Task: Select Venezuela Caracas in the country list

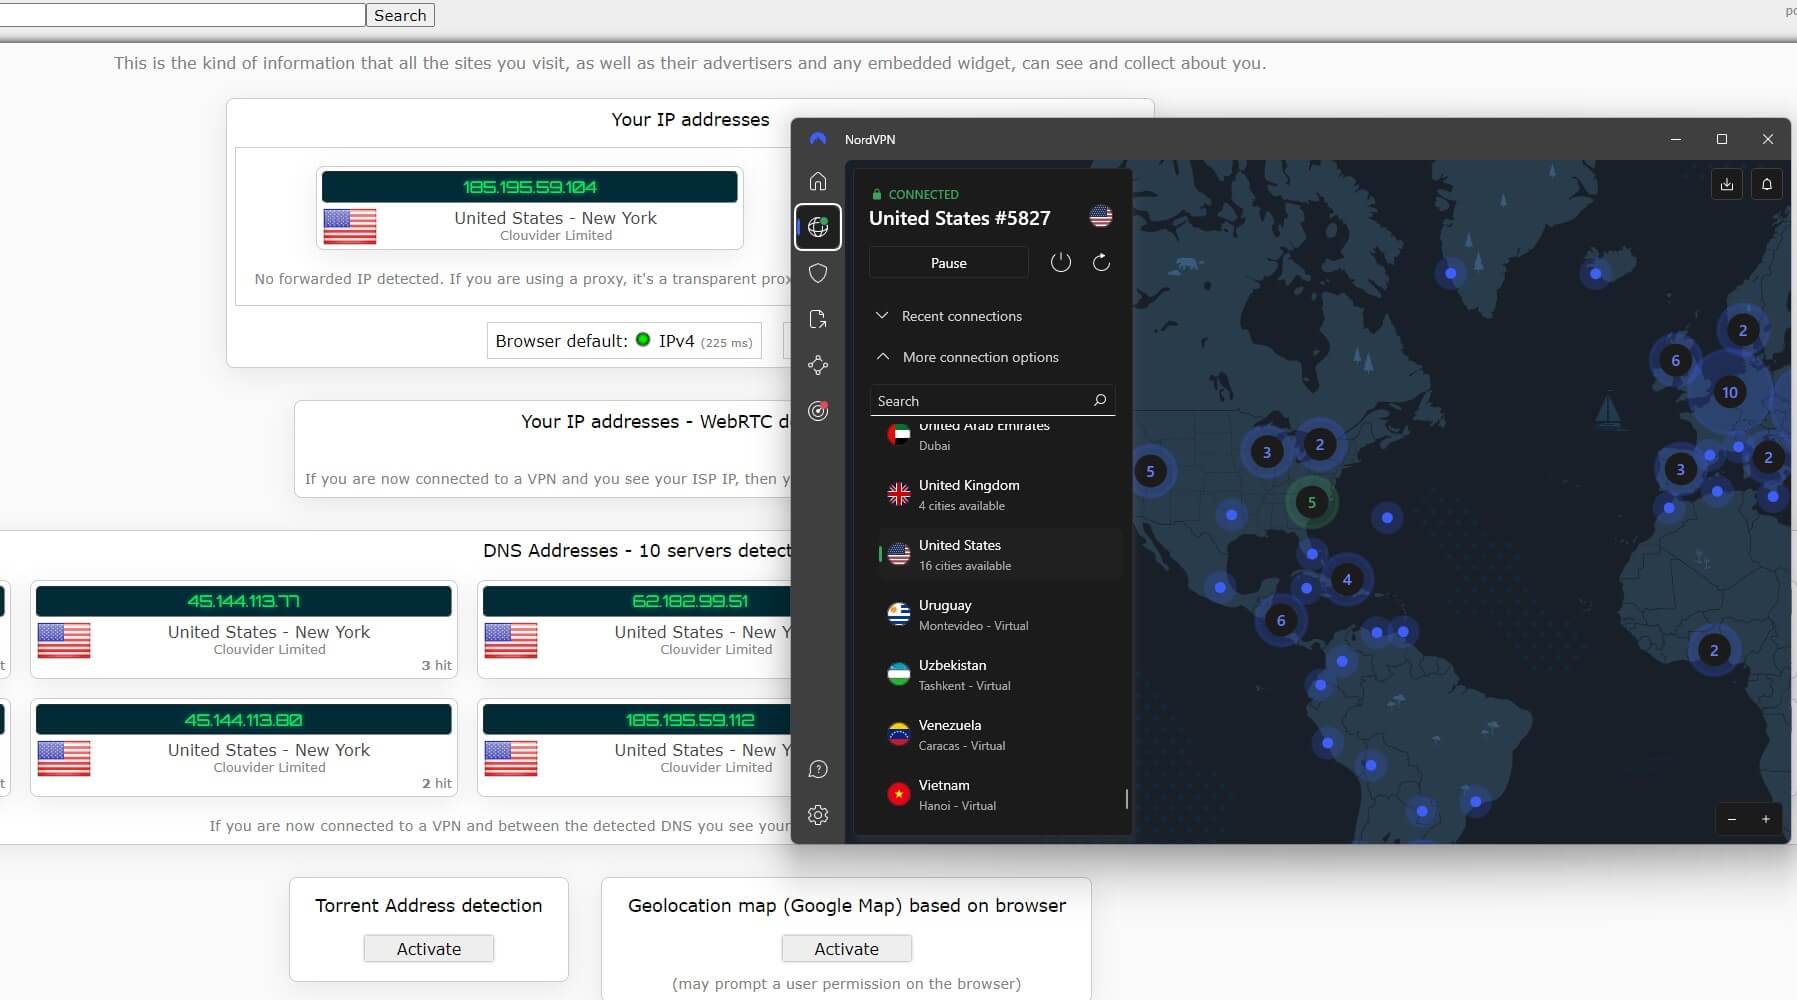Action: [999, 734]
